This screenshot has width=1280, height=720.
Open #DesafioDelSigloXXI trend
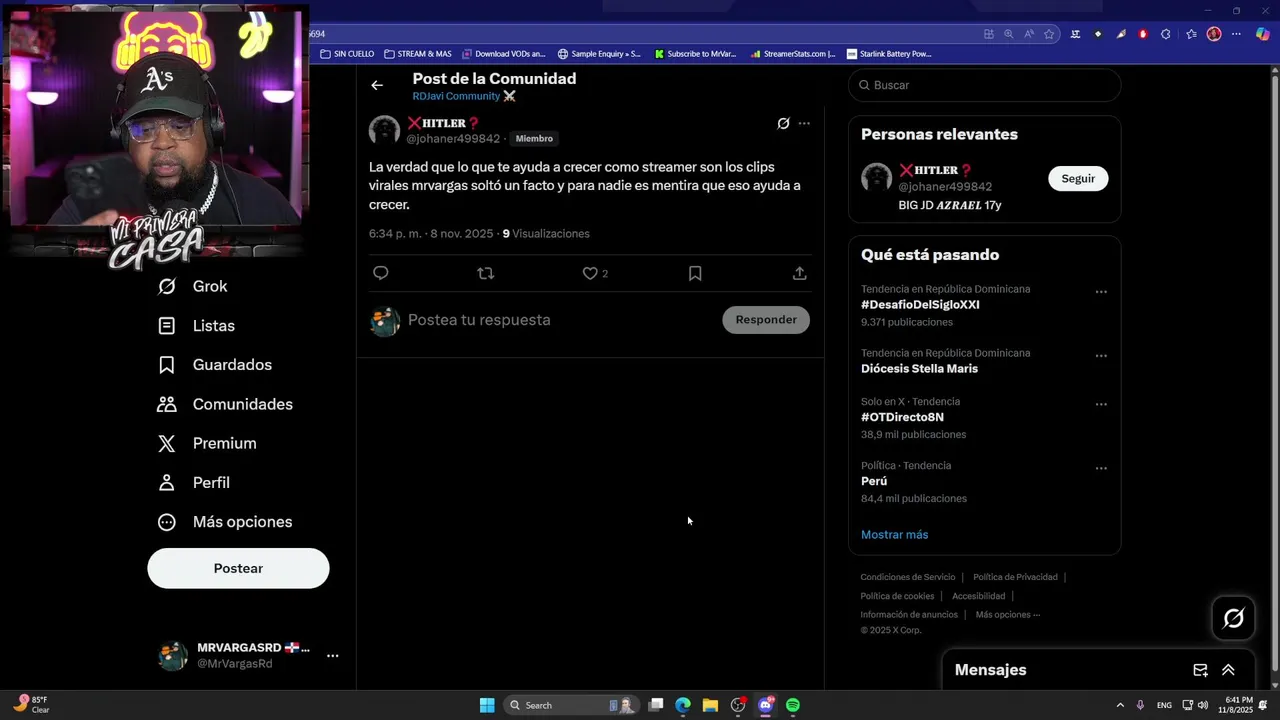[920, 305]
